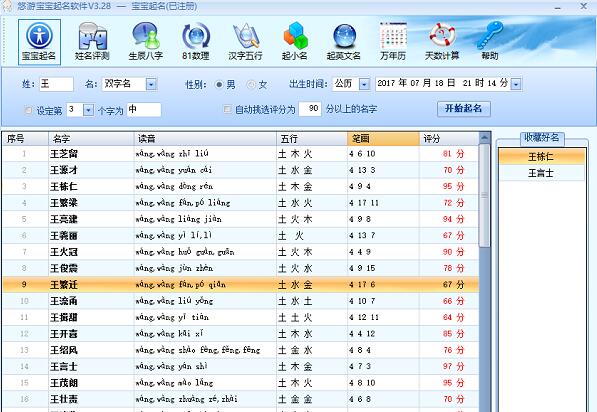Click the name list scrollbar thumb
The height and width of the screenshot is (412, 597).
tap(484, 195)
